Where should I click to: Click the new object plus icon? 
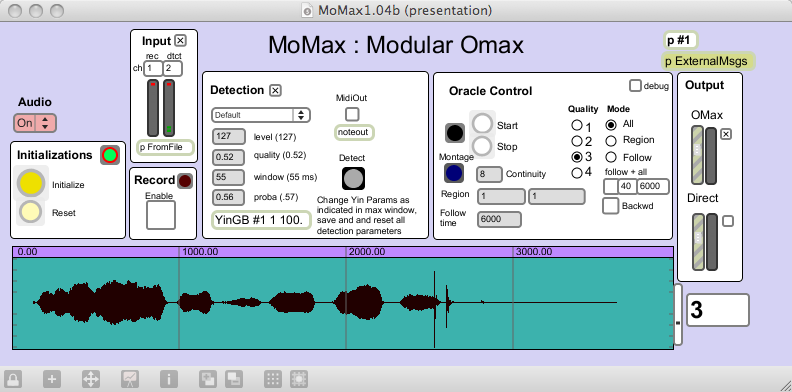tap(52, 379)
